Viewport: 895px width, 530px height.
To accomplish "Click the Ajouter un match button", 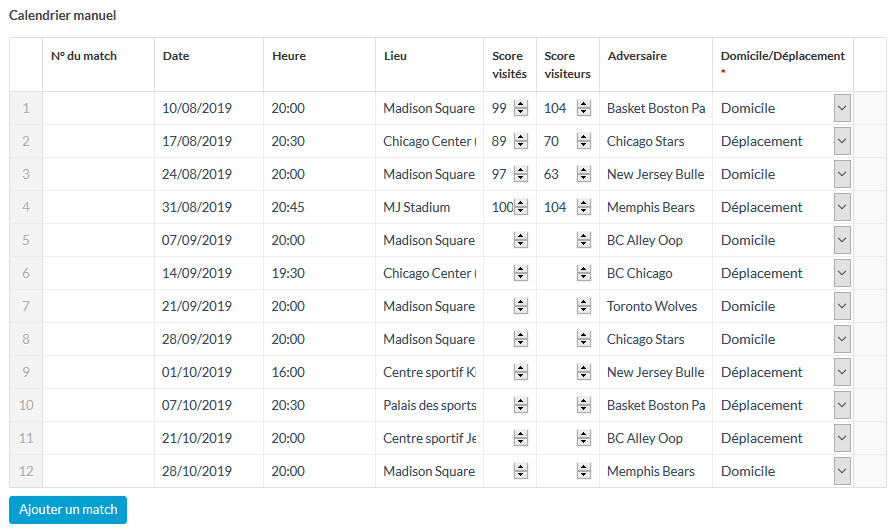I will click(x=68, y=509).
